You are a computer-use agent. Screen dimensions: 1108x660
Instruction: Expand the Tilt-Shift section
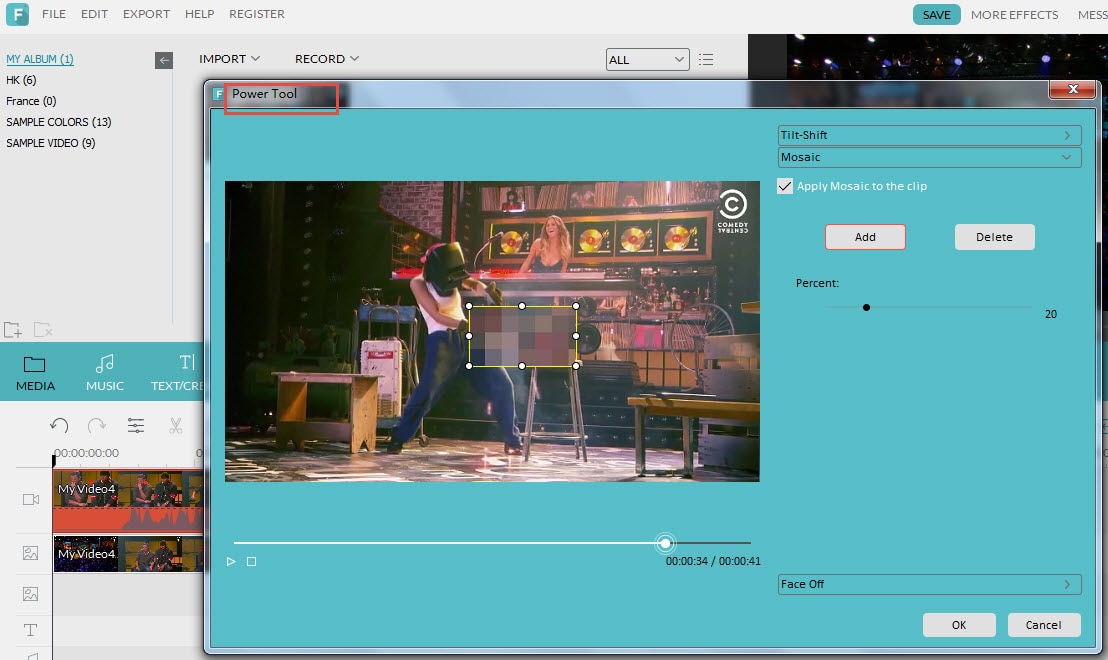tap(929, 135)
